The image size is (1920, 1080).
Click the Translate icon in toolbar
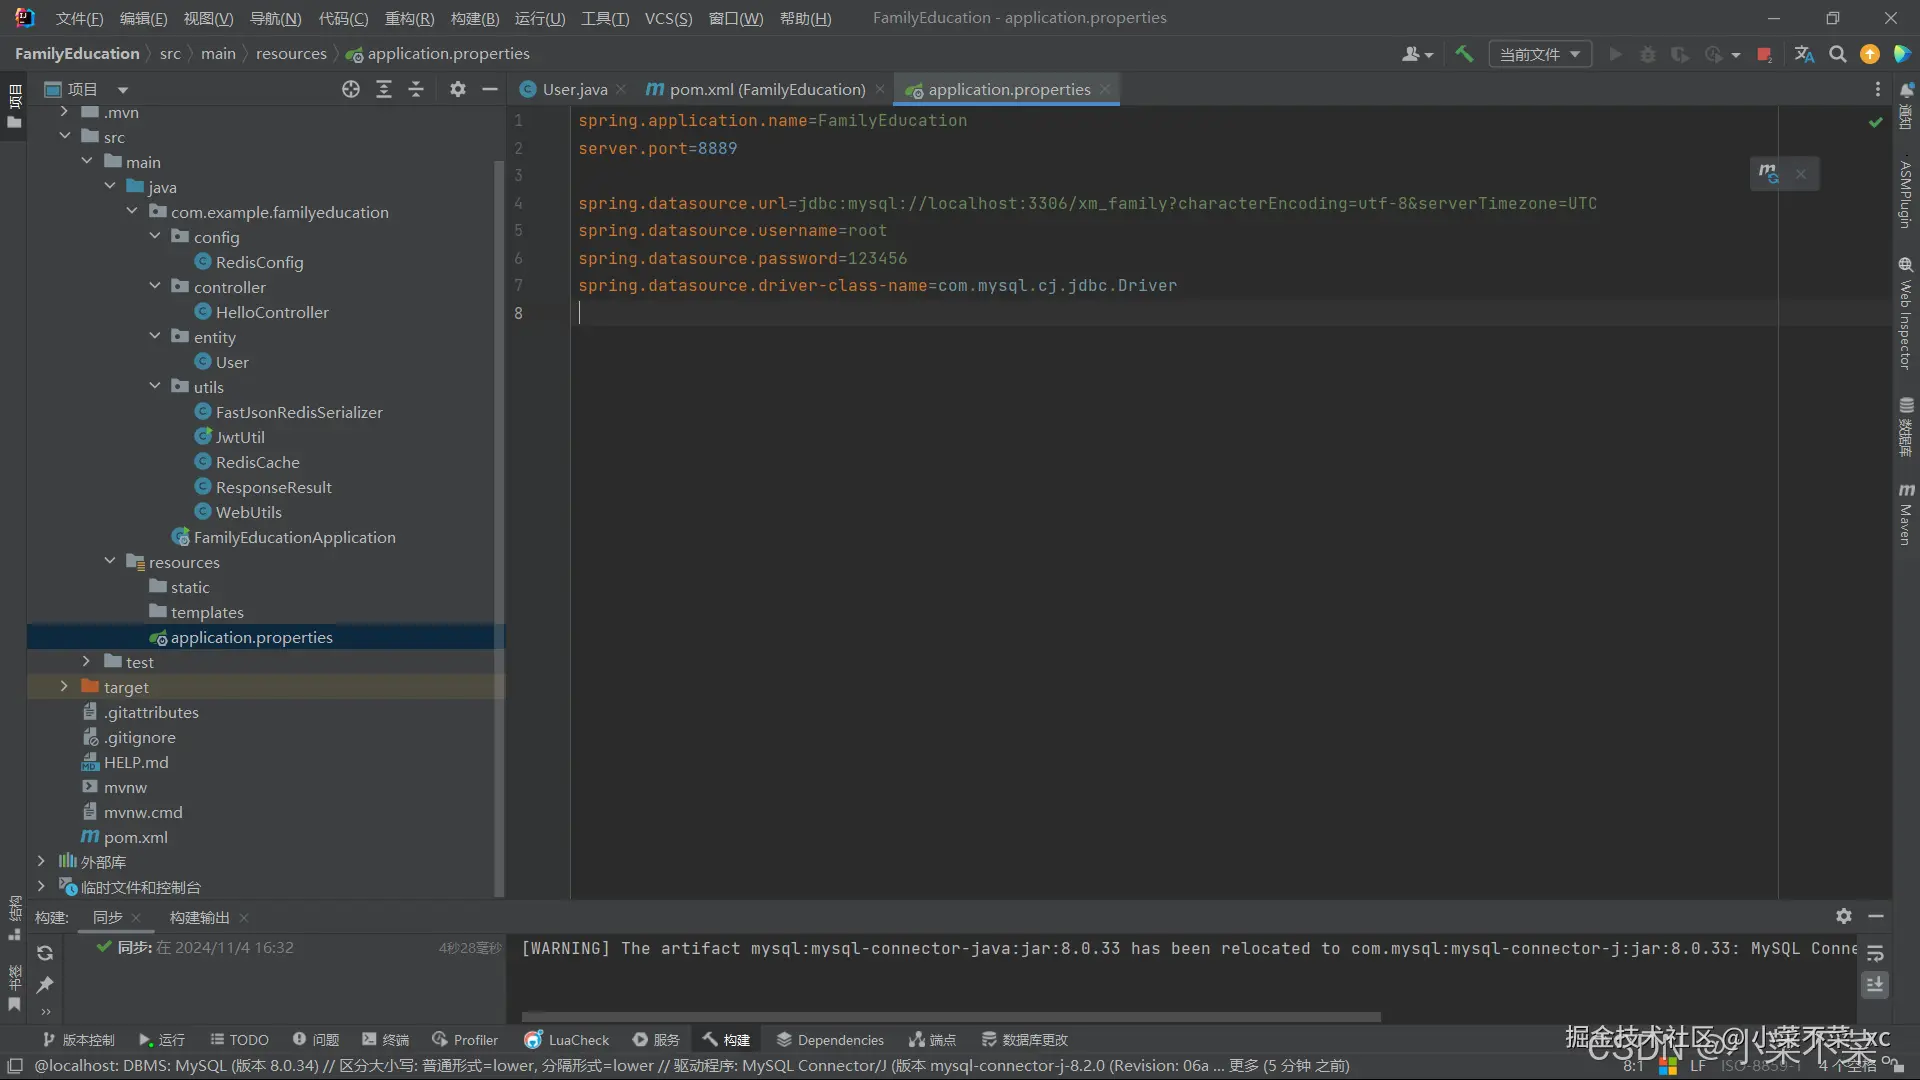1804,54
